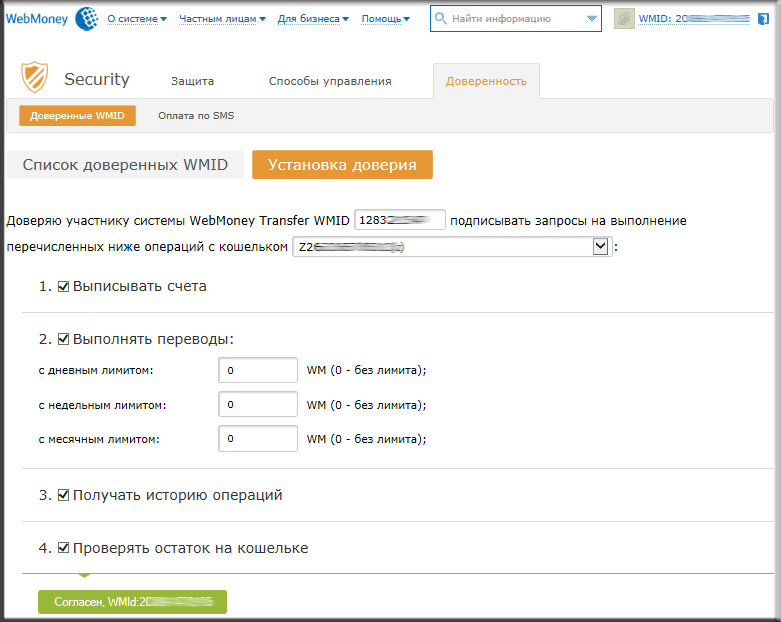Screen dimensions: 781x622
Task: Click the «Установка доверия» button
Action: coord(342,165)
